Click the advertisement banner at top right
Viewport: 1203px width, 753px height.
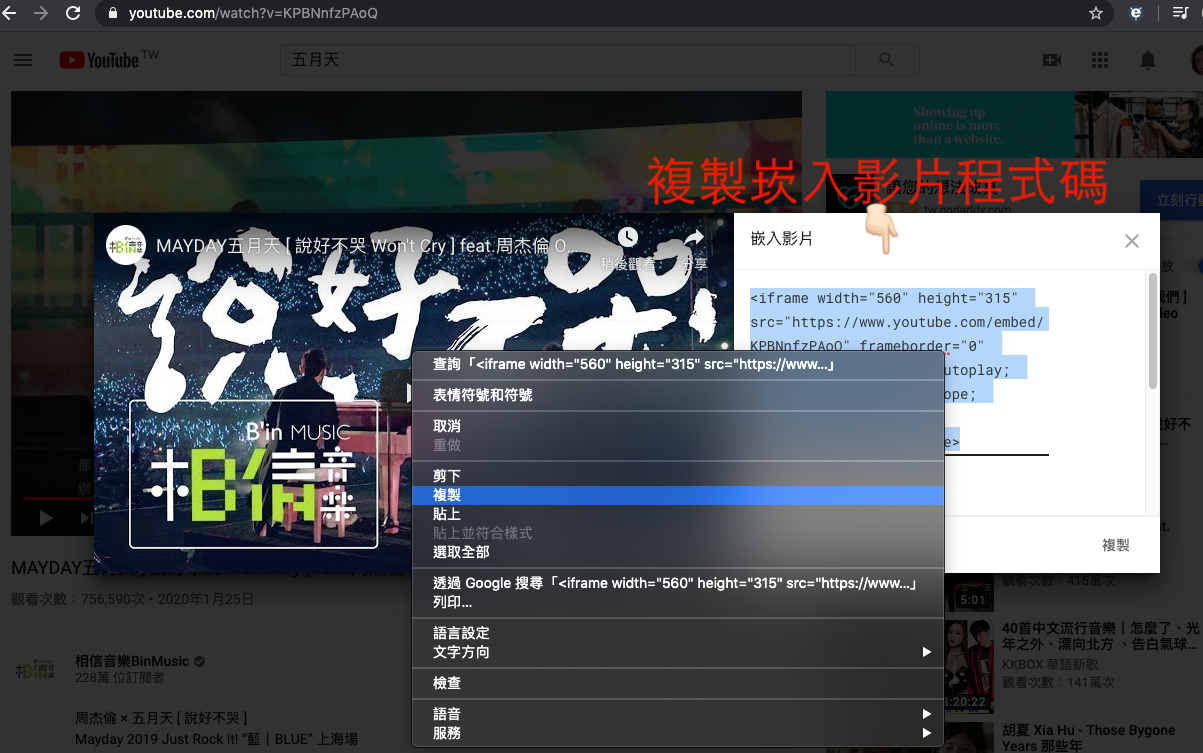pos(1014,124)
